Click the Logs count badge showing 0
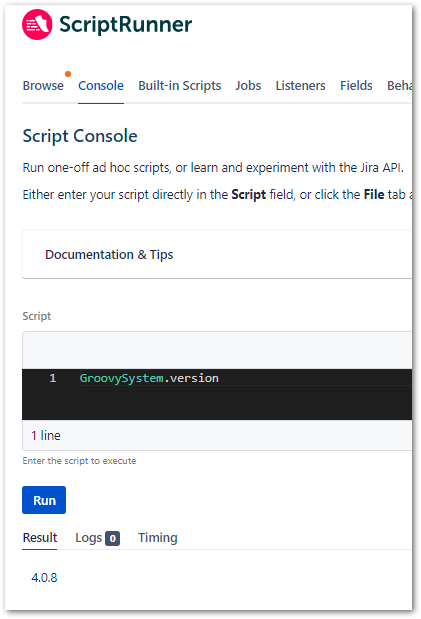Viewport: 421px width, 619px height. (x=113, y=538)
